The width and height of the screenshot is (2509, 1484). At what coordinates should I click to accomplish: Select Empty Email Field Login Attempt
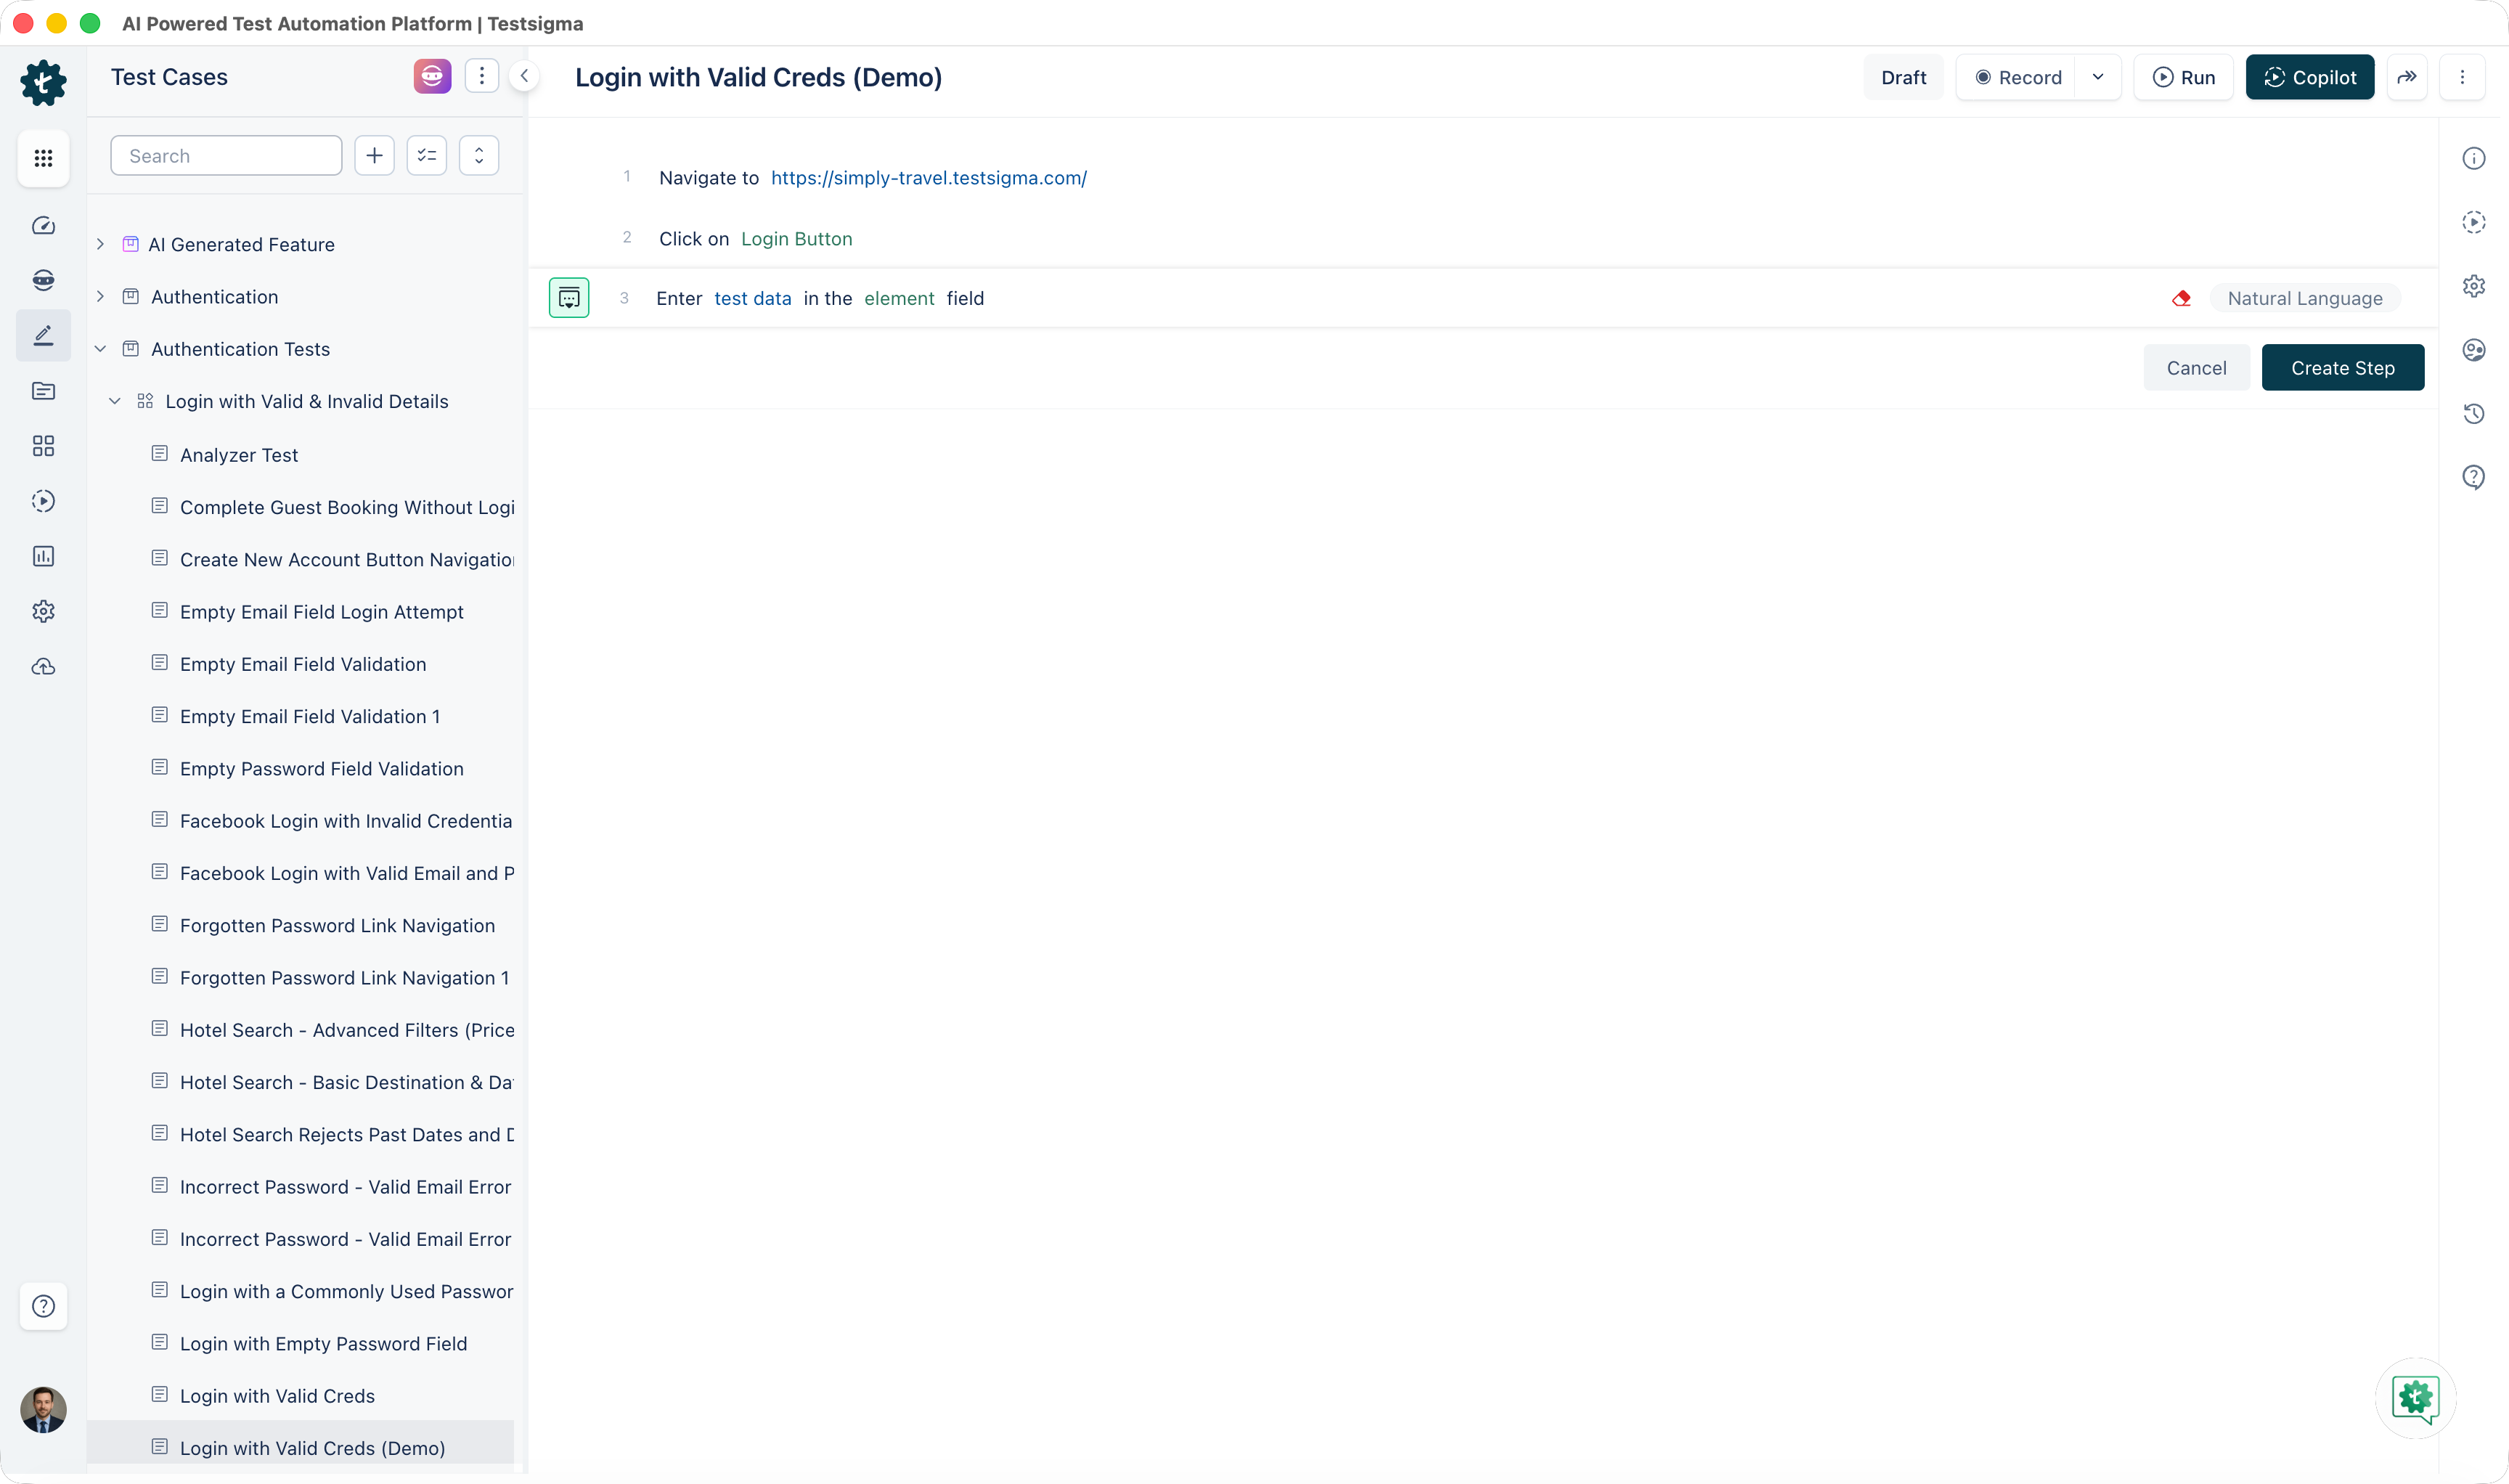coord(321,612)
